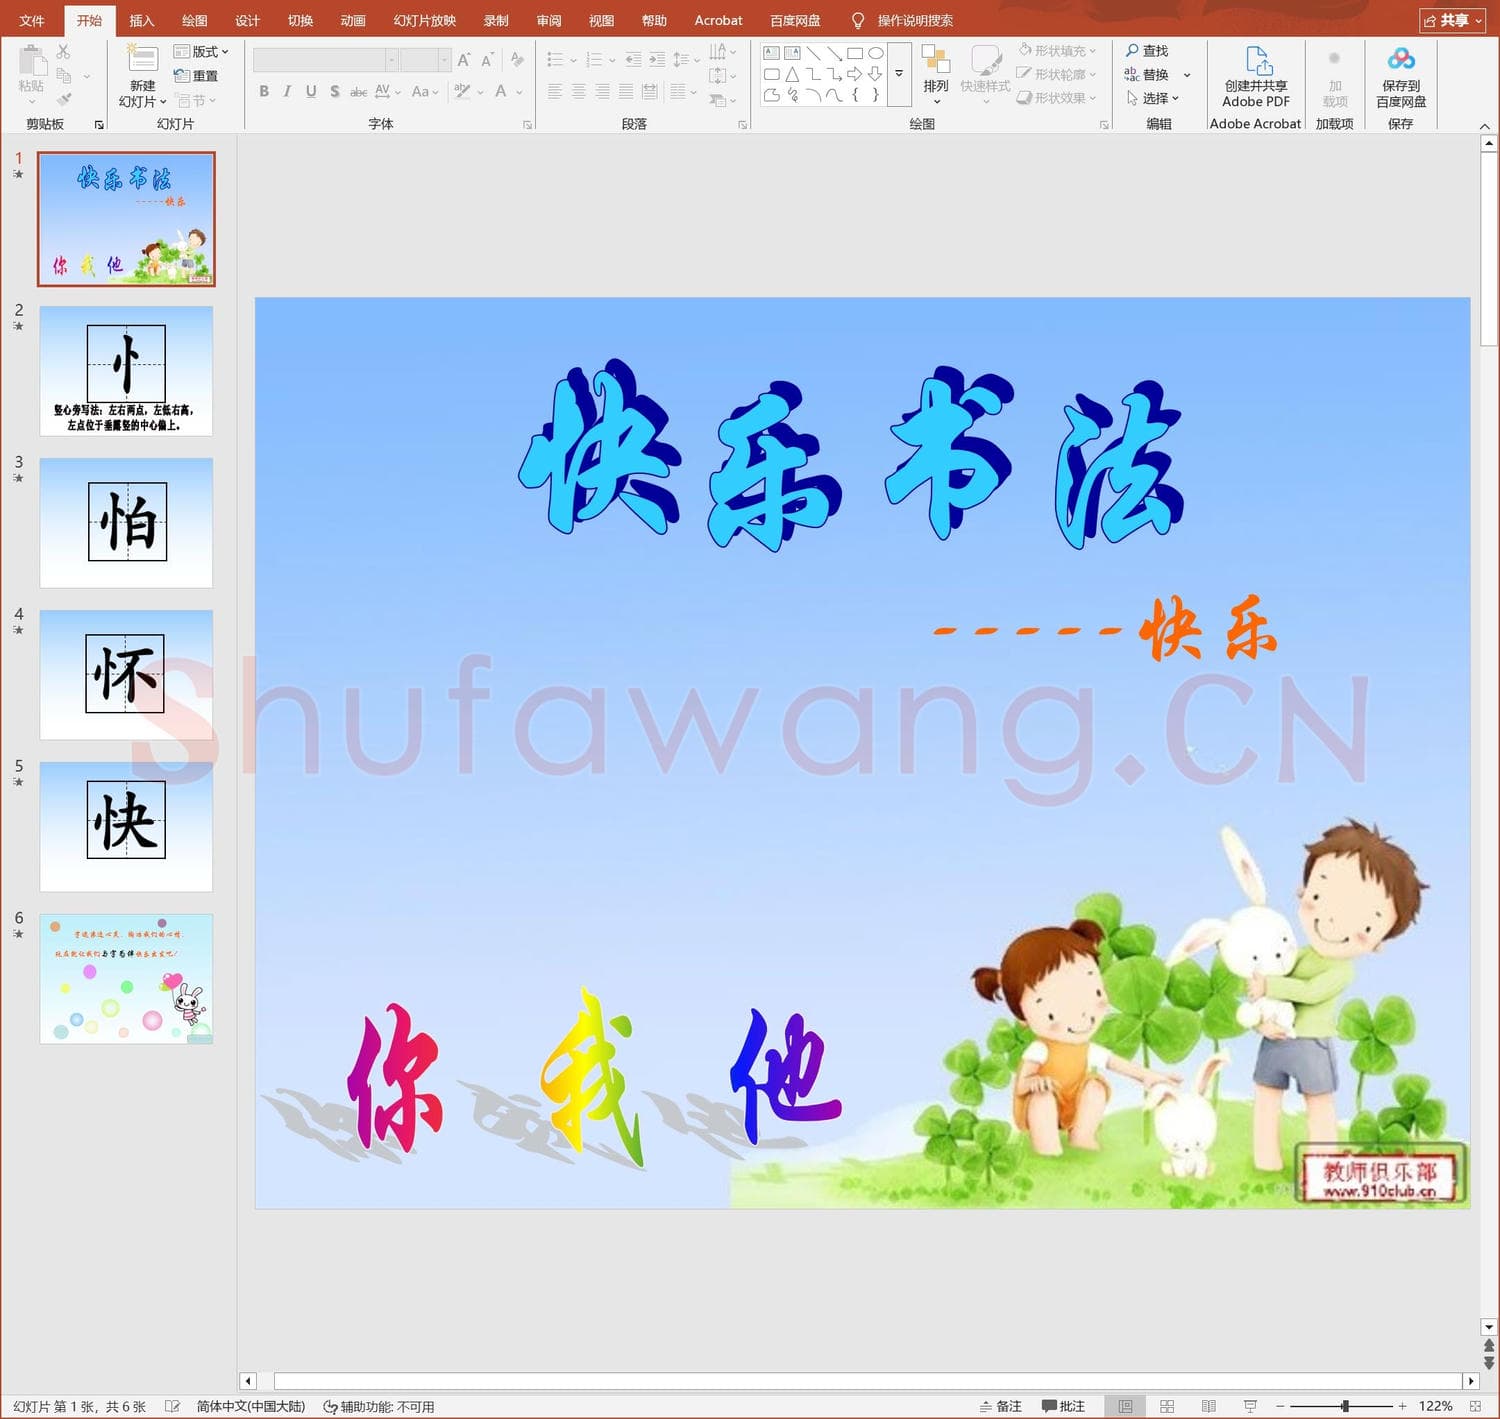Click the 你 WordArt on slide
This screenshot has width=1500, height=1419.
point(394,1078)
